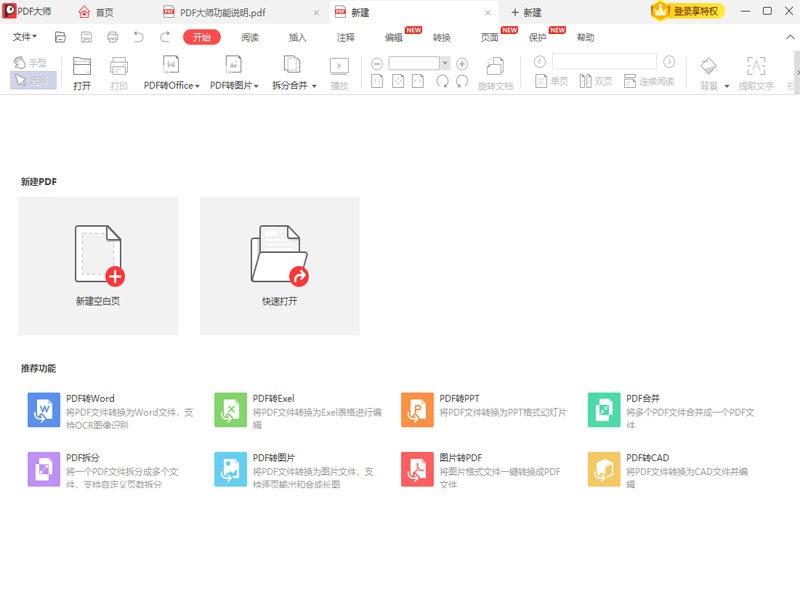800x600 pixels.
Task: Open the PDF转Exel conversion icon
Action: [231, 410]
